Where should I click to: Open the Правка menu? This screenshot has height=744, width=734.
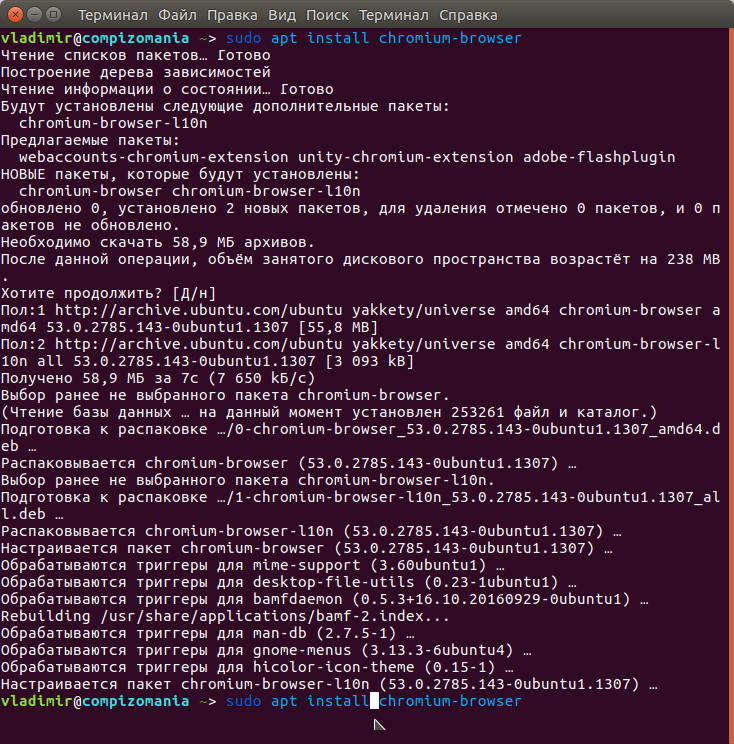click(232, 15)
